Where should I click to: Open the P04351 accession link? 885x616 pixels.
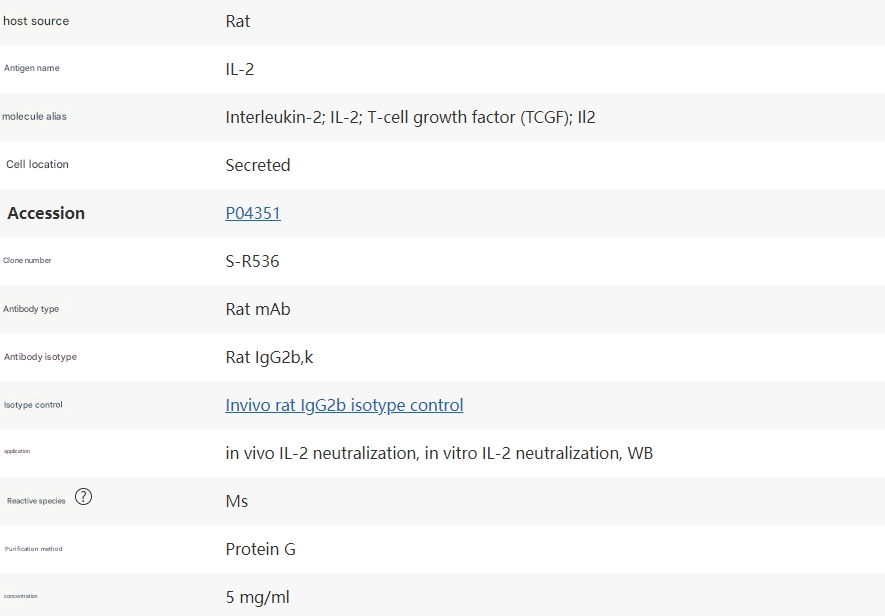(253, 213)
